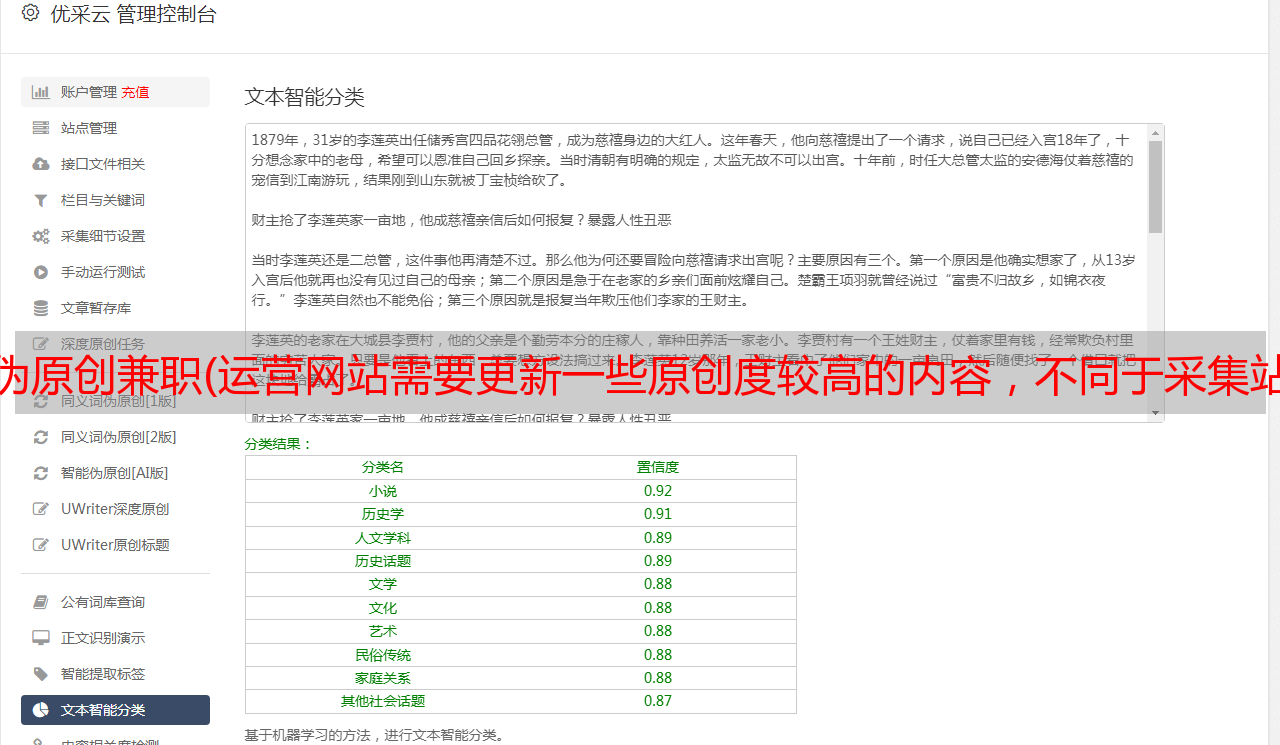Viewport: 1280px width, 745px height.
Task: Click the refresh icon for 同义词伪原创[2版]
Action: [x=41, y=437]
